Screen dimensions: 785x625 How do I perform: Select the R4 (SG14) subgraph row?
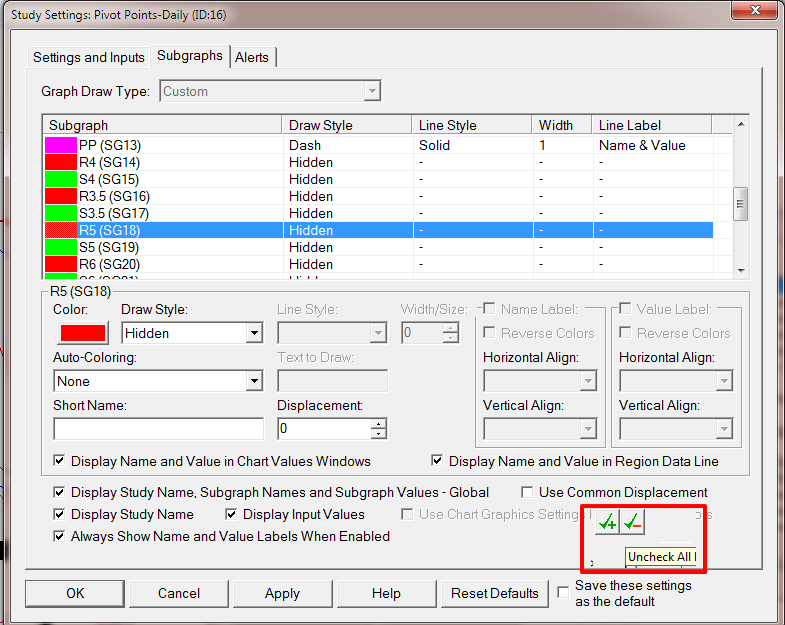(x=378, y=162)
